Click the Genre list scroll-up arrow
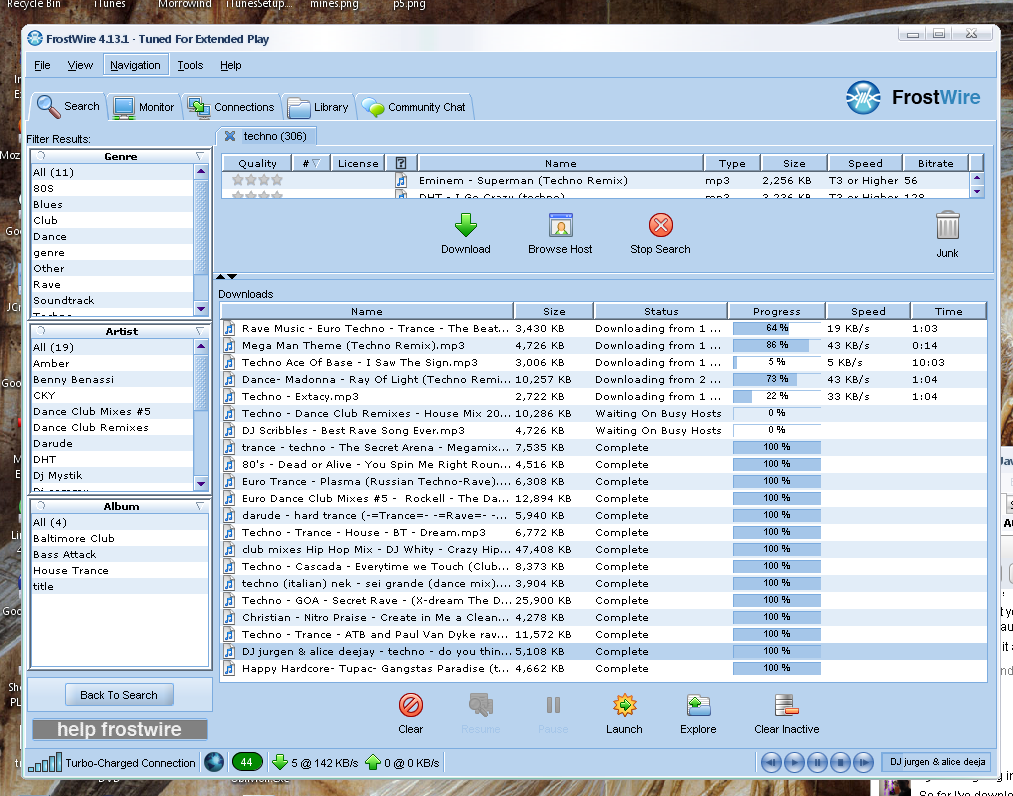This screenshot has height=796, width=1013. pyautogui.click(x=201, y=172)
